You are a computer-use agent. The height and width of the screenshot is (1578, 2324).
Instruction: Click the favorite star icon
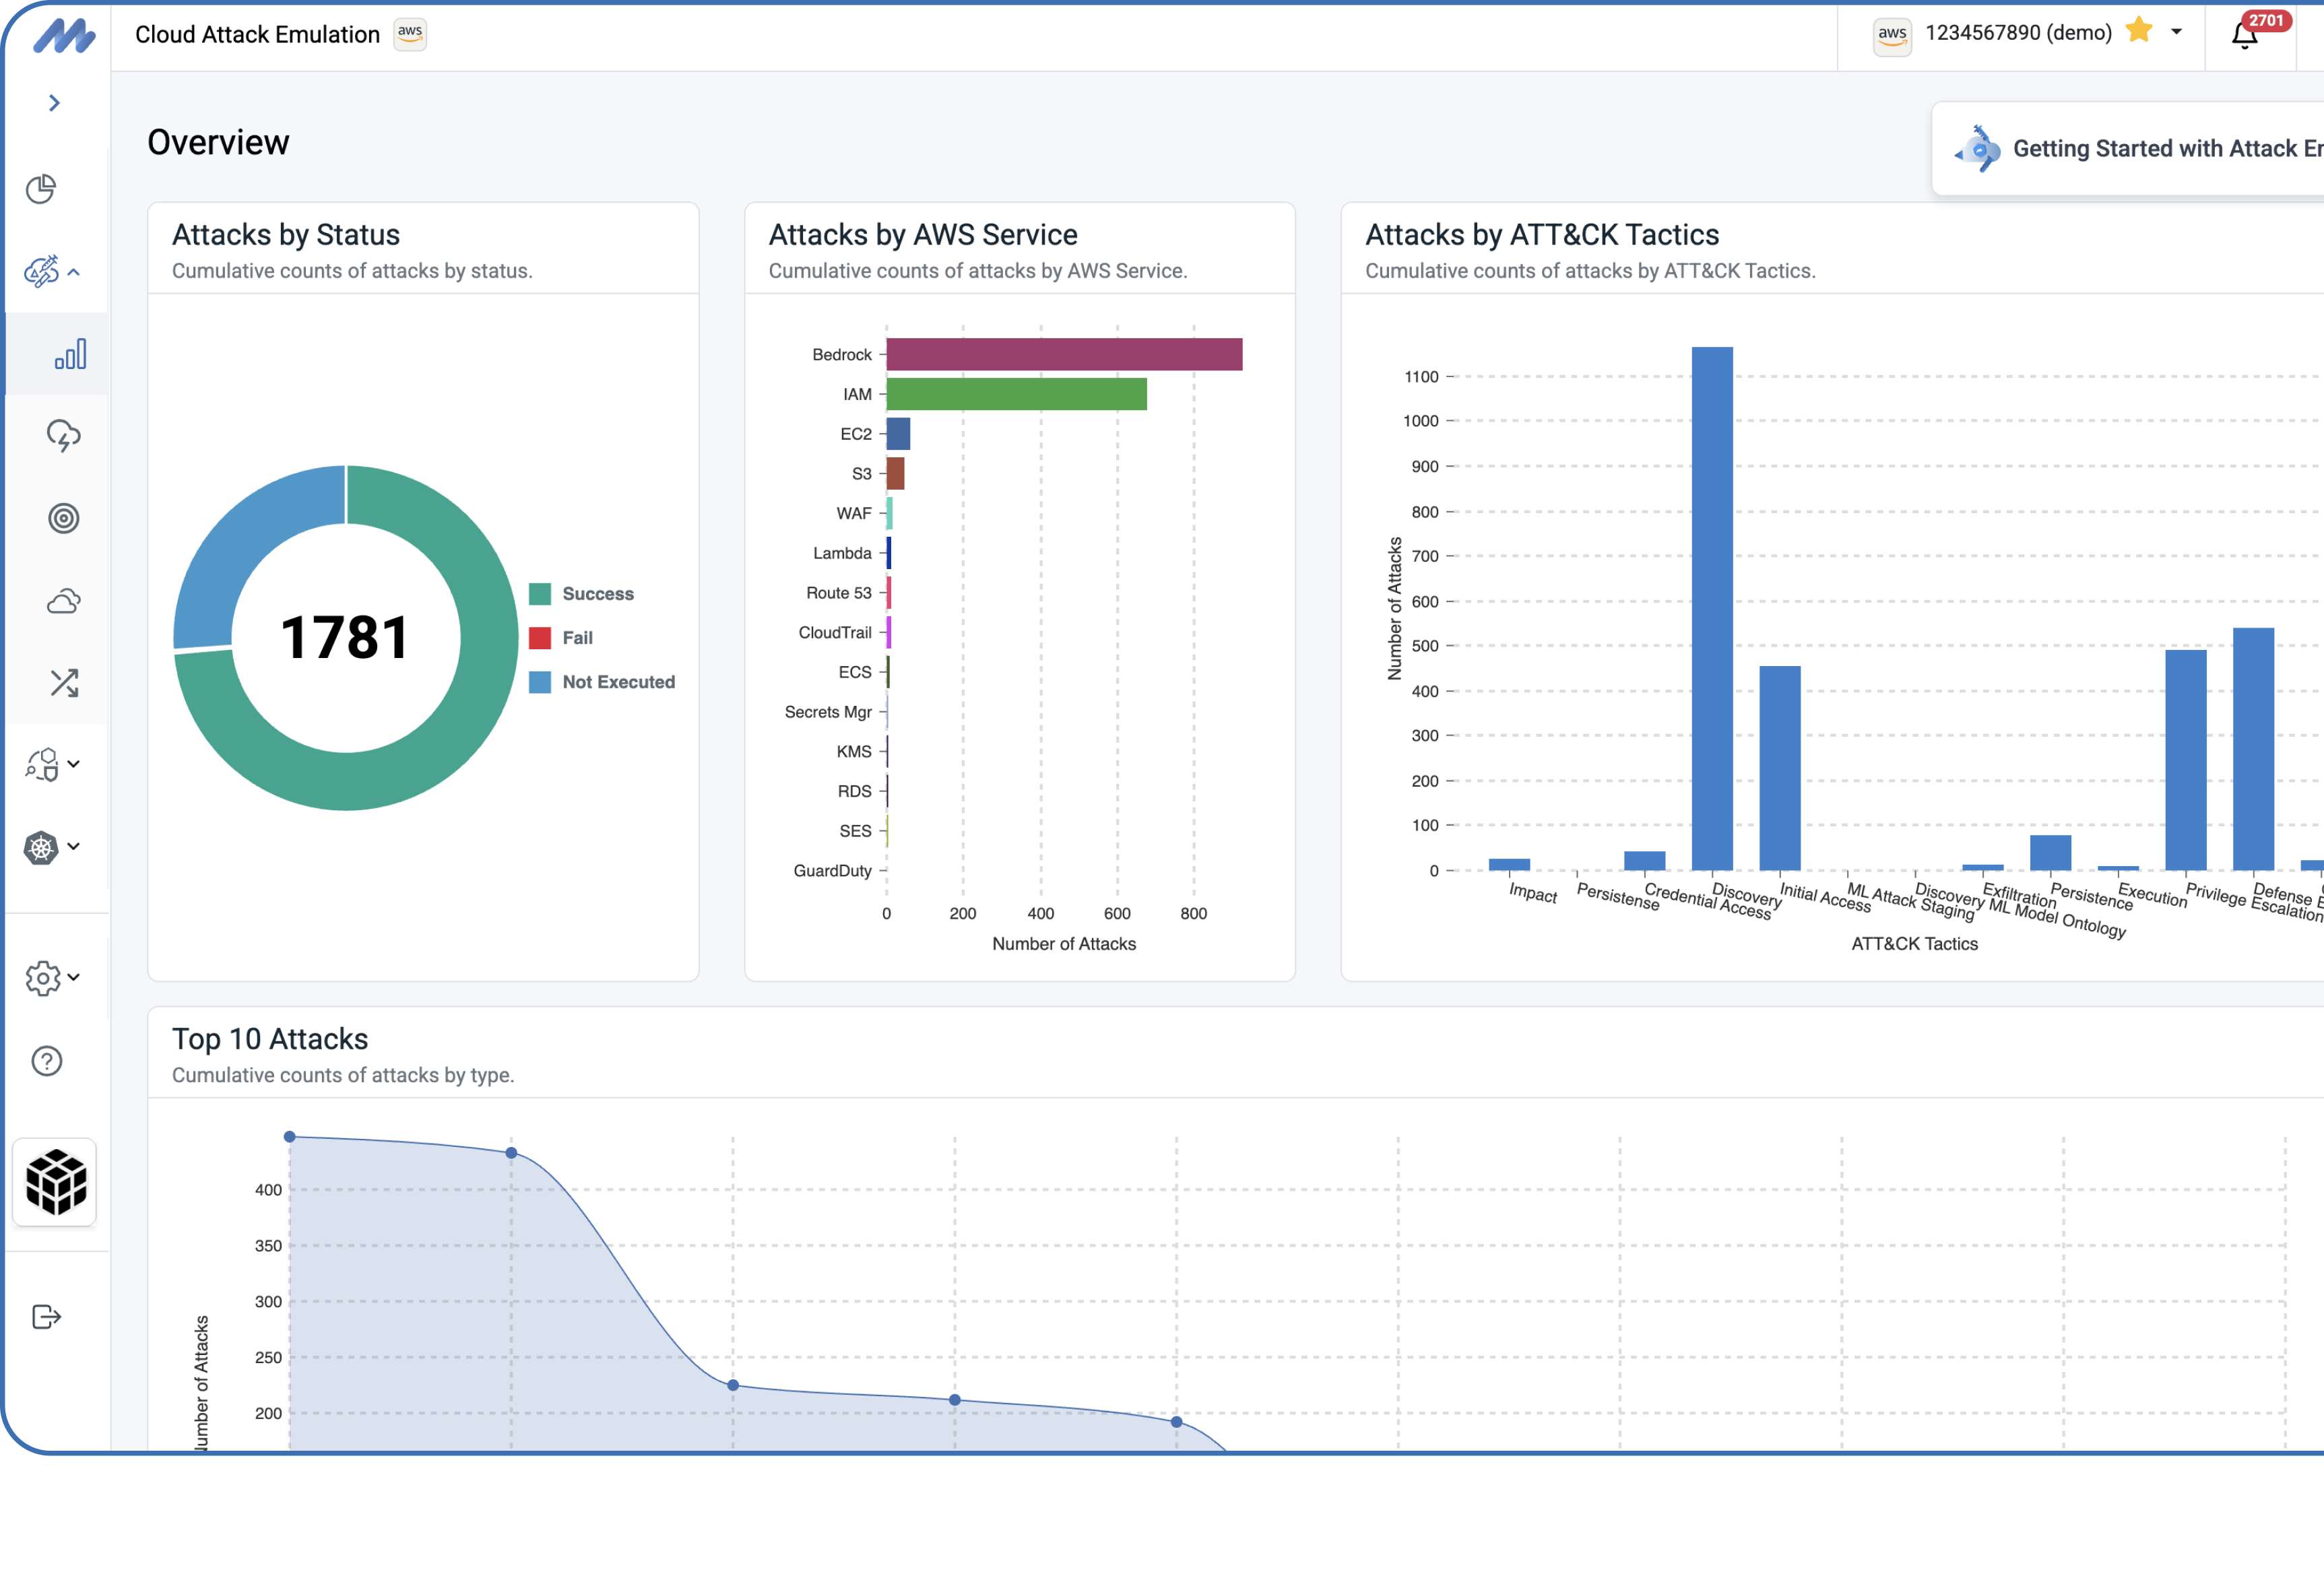tap(2139, 30)
